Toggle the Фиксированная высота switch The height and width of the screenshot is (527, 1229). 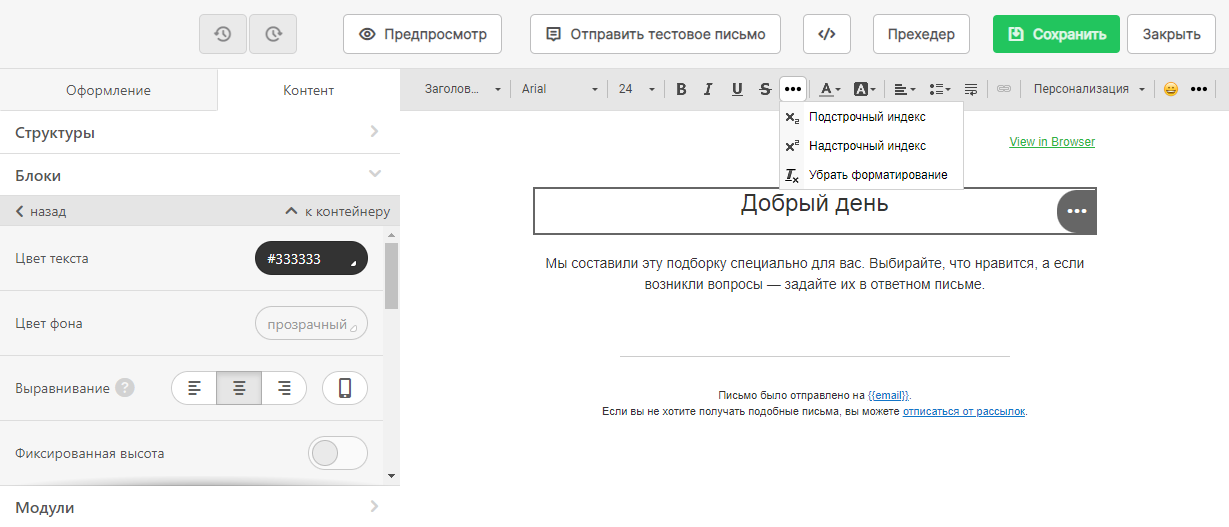pos(338,453)
